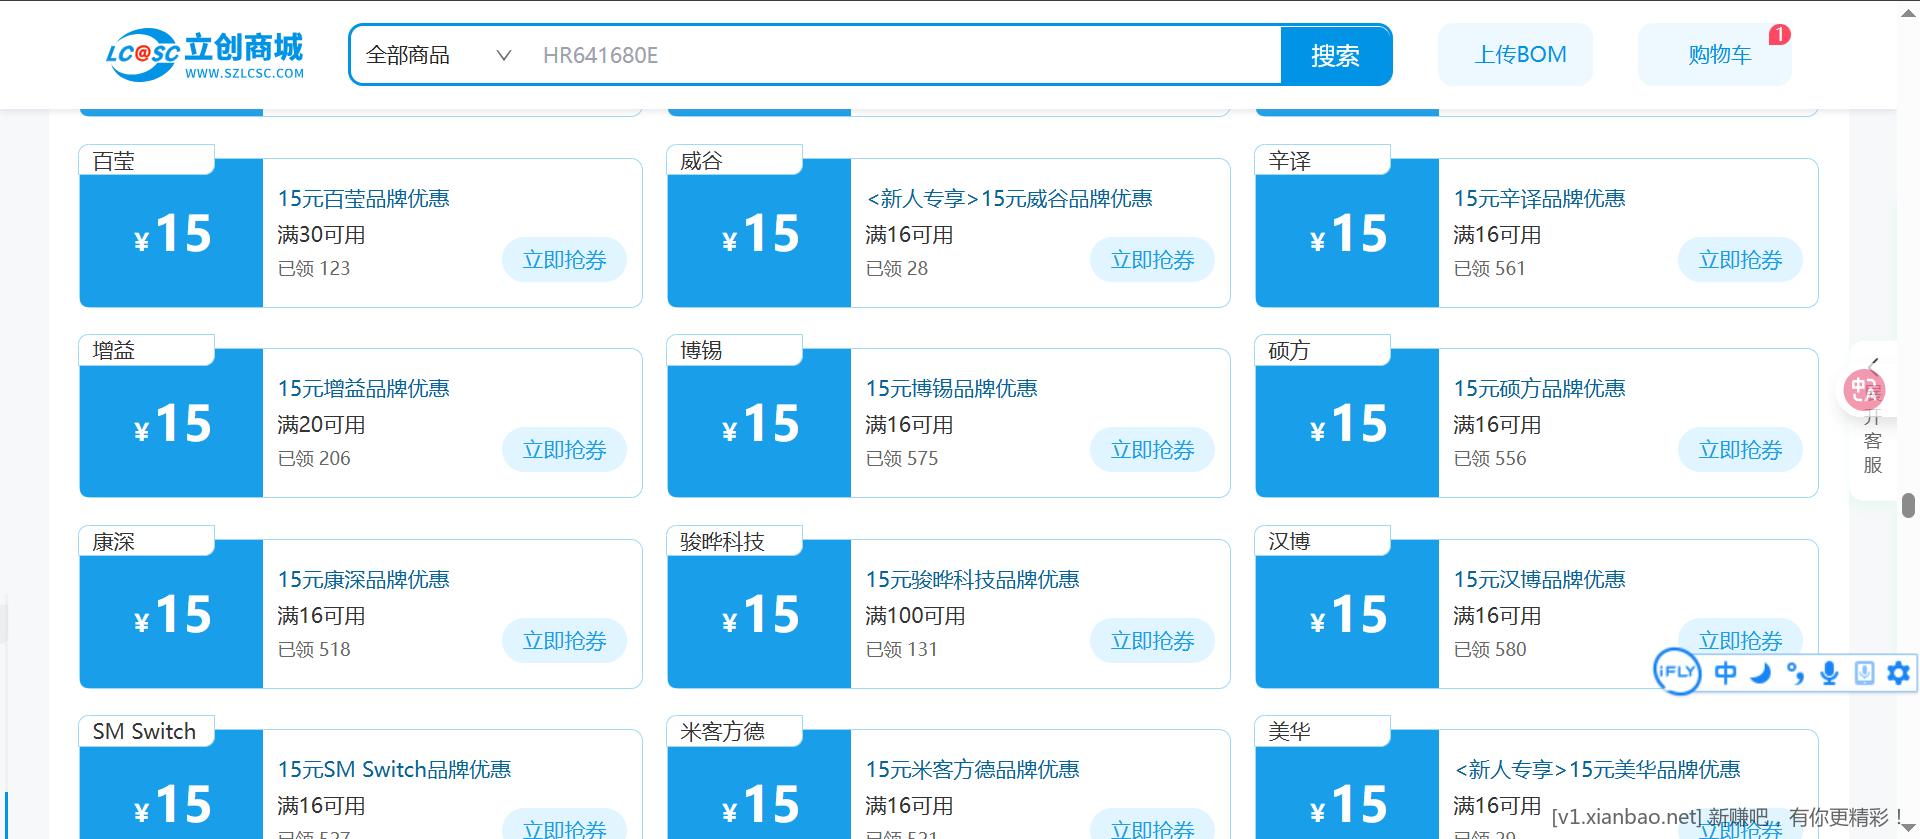This screenshot has height=839, width=1920.
Task: Start iFLY voice input microphone
Action: pos(1829,673)
